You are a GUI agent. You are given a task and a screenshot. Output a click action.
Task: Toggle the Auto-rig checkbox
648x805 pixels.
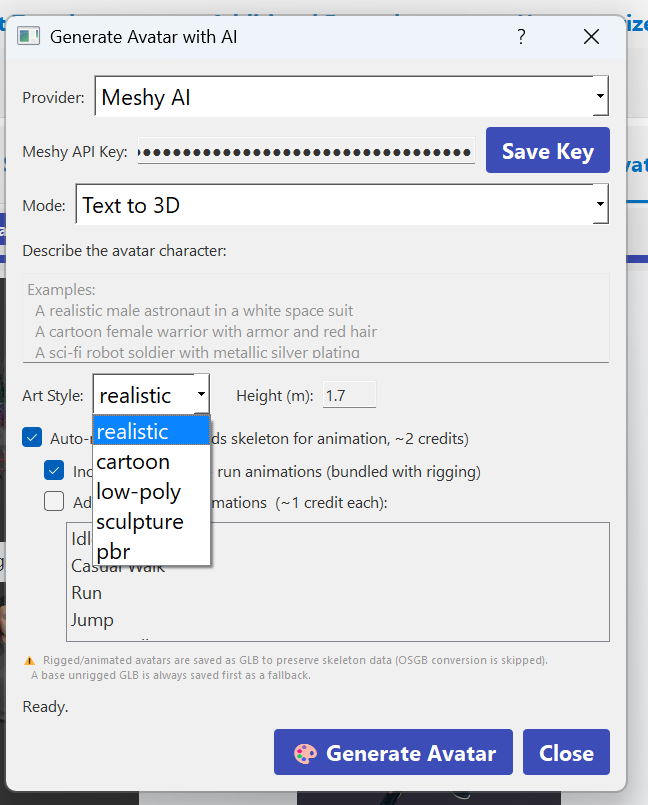32,438
